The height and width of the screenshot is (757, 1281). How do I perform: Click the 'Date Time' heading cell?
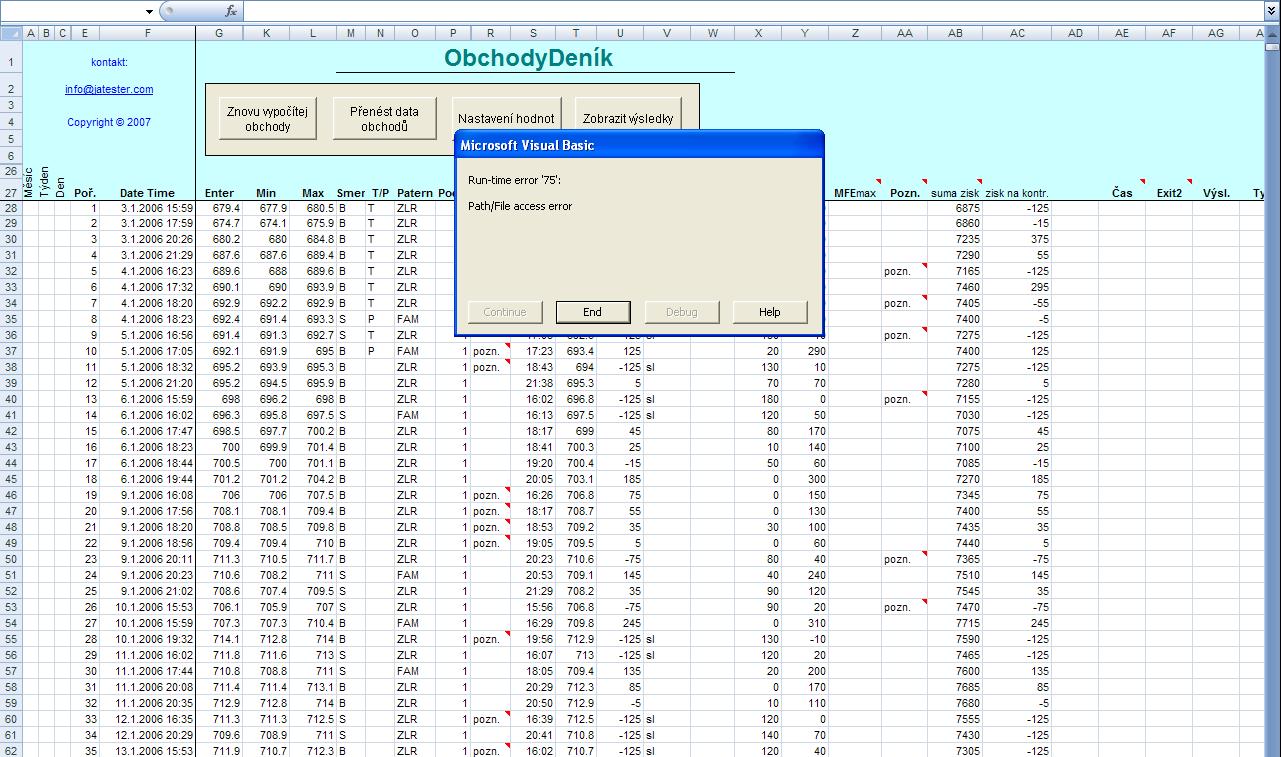click(147, 193)
